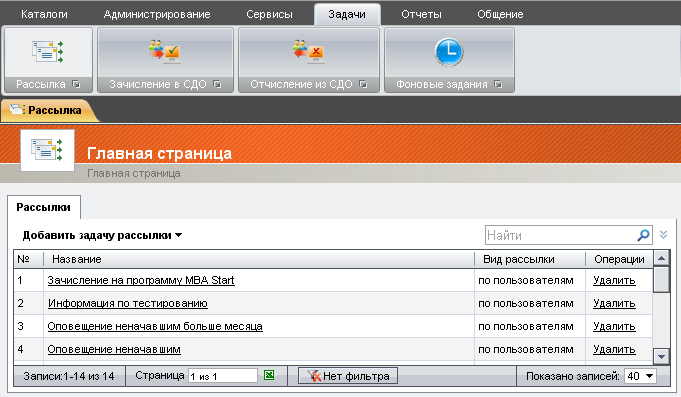Open the Фоновые задания clock icon
The width and height of the screenshot is (681, 397).
pyautogui.click(x=449, y=52)
